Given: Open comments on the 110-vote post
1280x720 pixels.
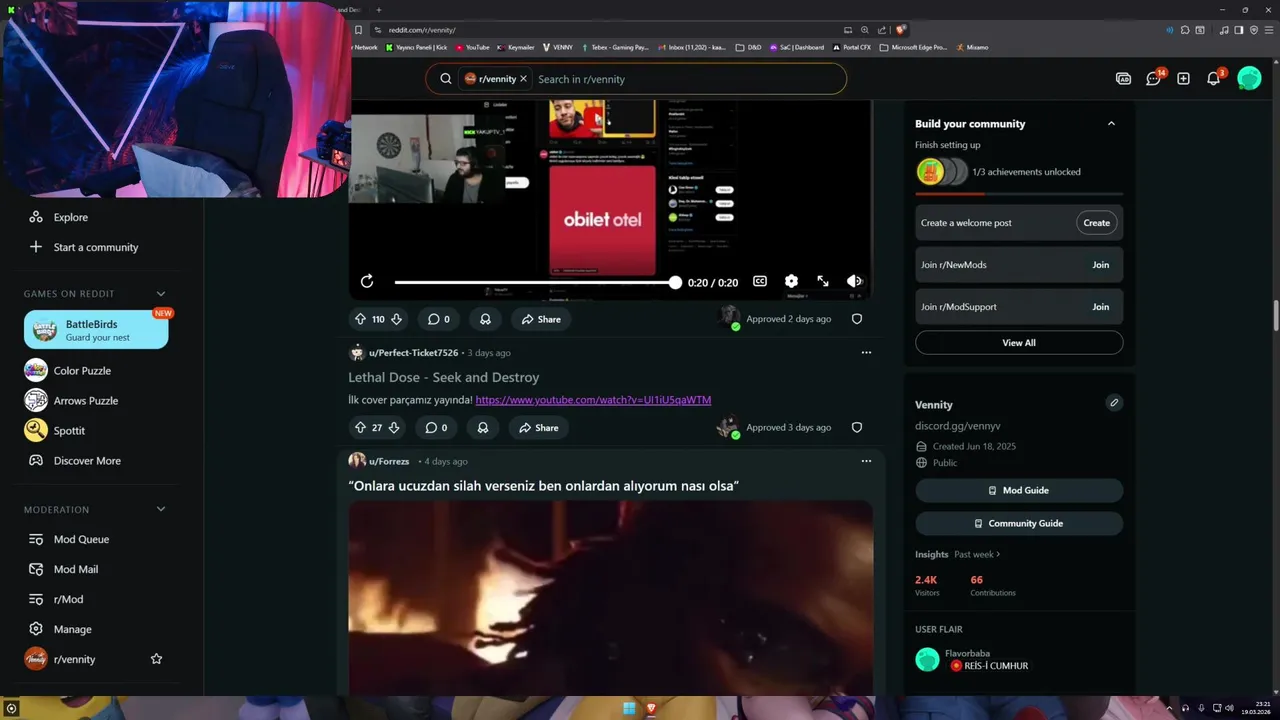Looking at the screenshot, I should click(x=439, y=319).
